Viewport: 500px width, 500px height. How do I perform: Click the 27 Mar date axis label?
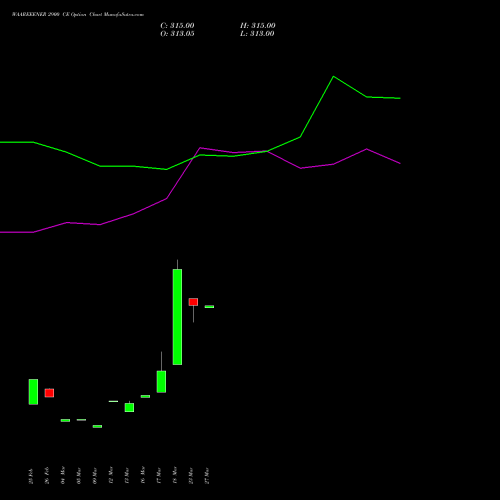click(207, 476)
